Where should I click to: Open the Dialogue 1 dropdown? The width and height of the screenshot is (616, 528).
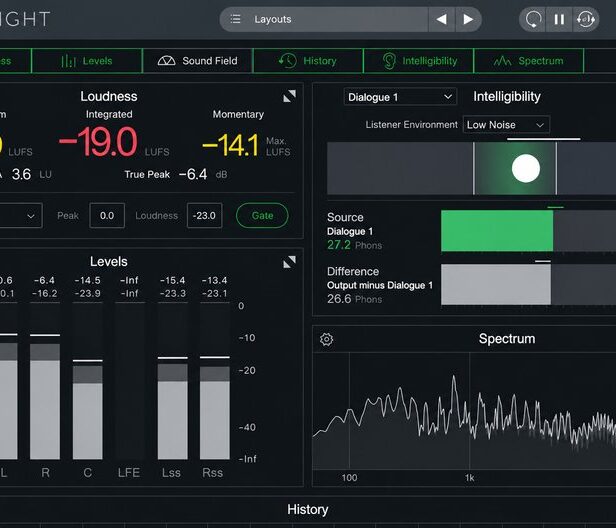tap(400, 97)
